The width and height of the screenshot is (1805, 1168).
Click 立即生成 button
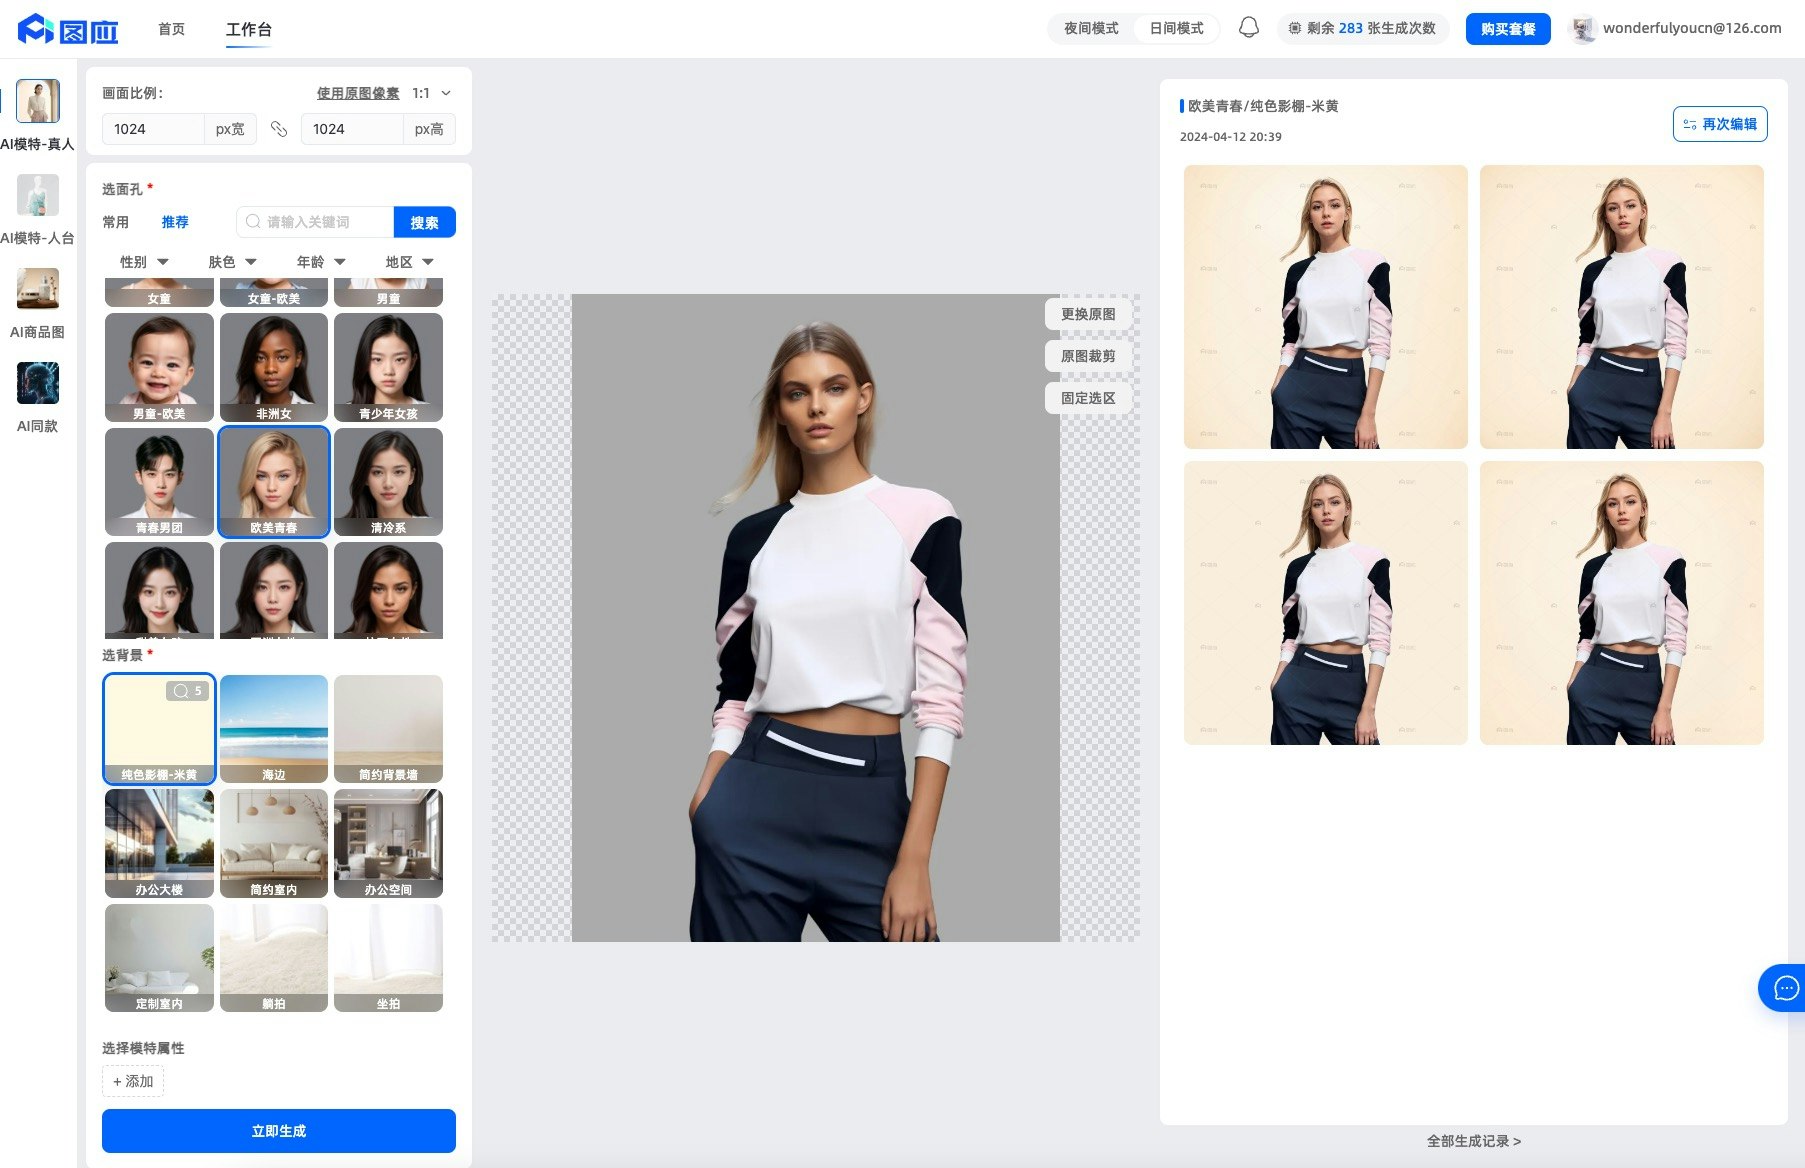pyautogui.click(x=279, y=1131)
